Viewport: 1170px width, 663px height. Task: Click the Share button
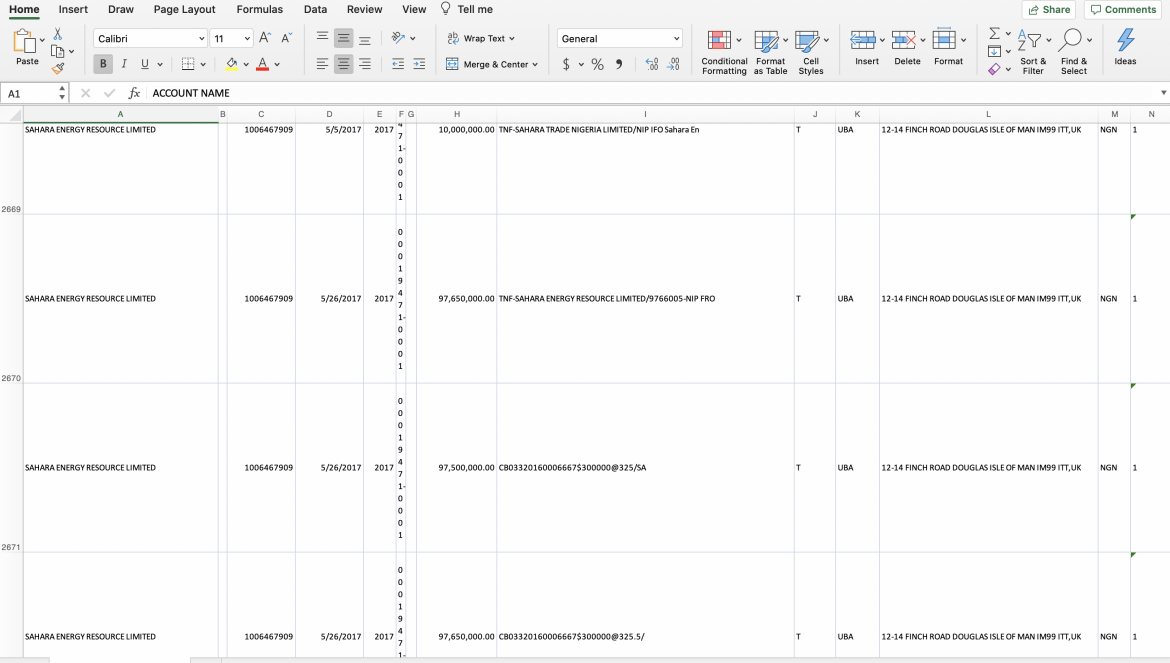(1049, 10)
